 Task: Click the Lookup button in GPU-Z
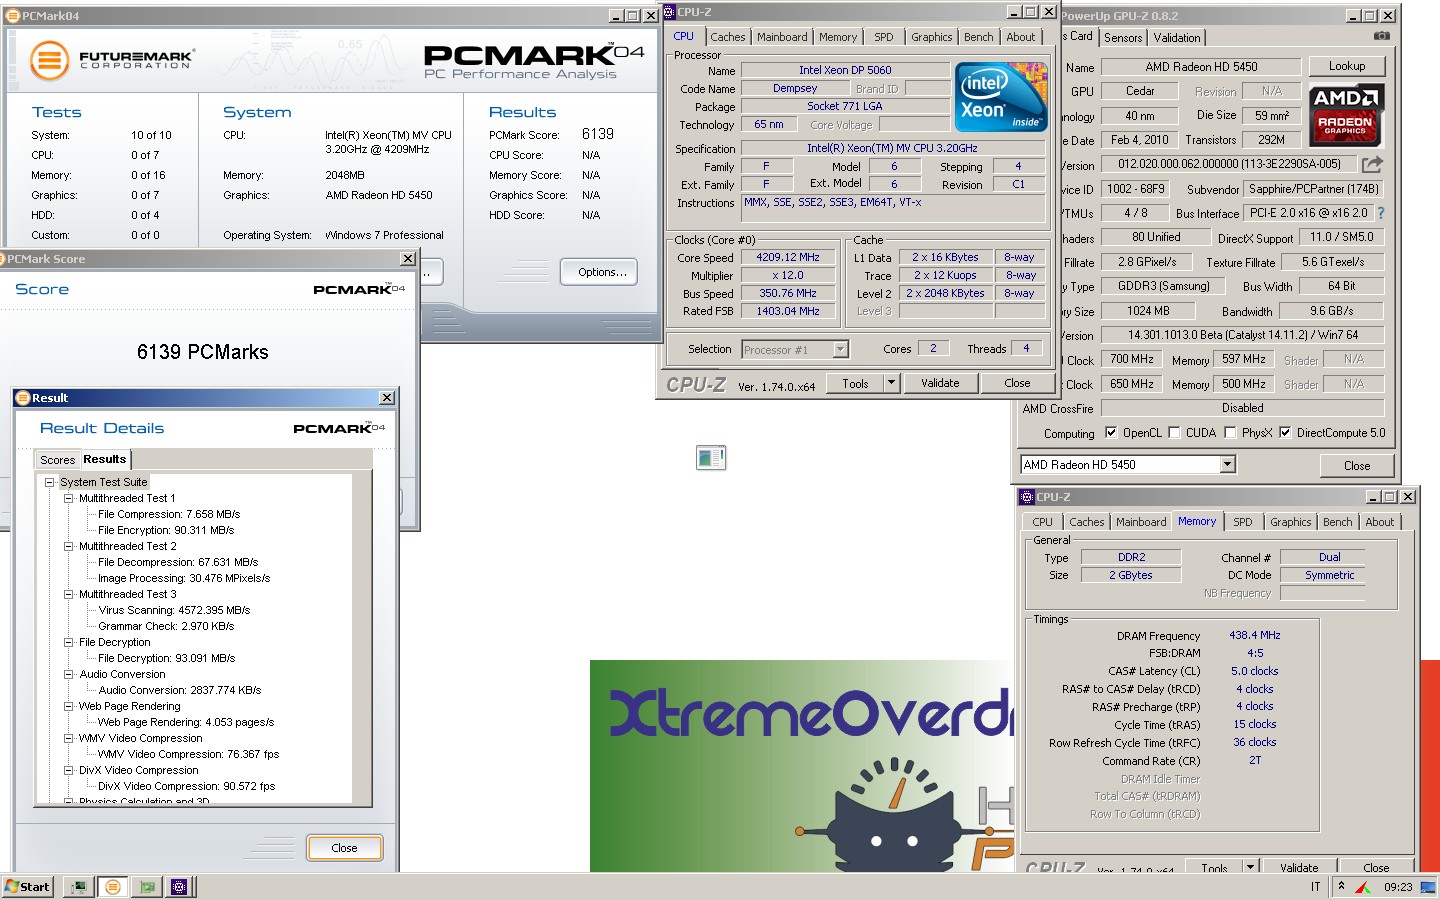coord(1347,66)
